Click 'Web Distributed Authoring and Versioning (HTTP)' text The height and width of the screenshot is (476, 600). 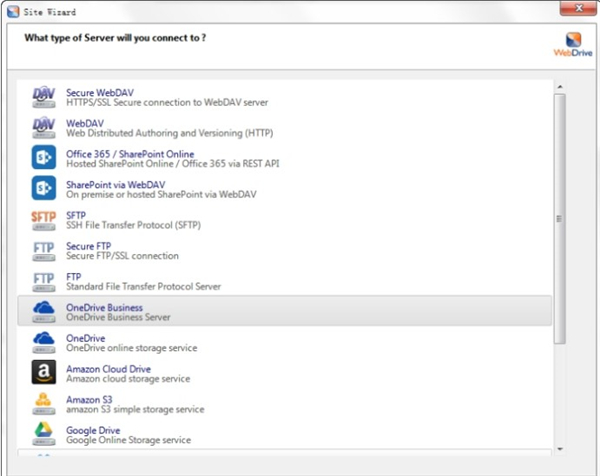coord(170,133)
